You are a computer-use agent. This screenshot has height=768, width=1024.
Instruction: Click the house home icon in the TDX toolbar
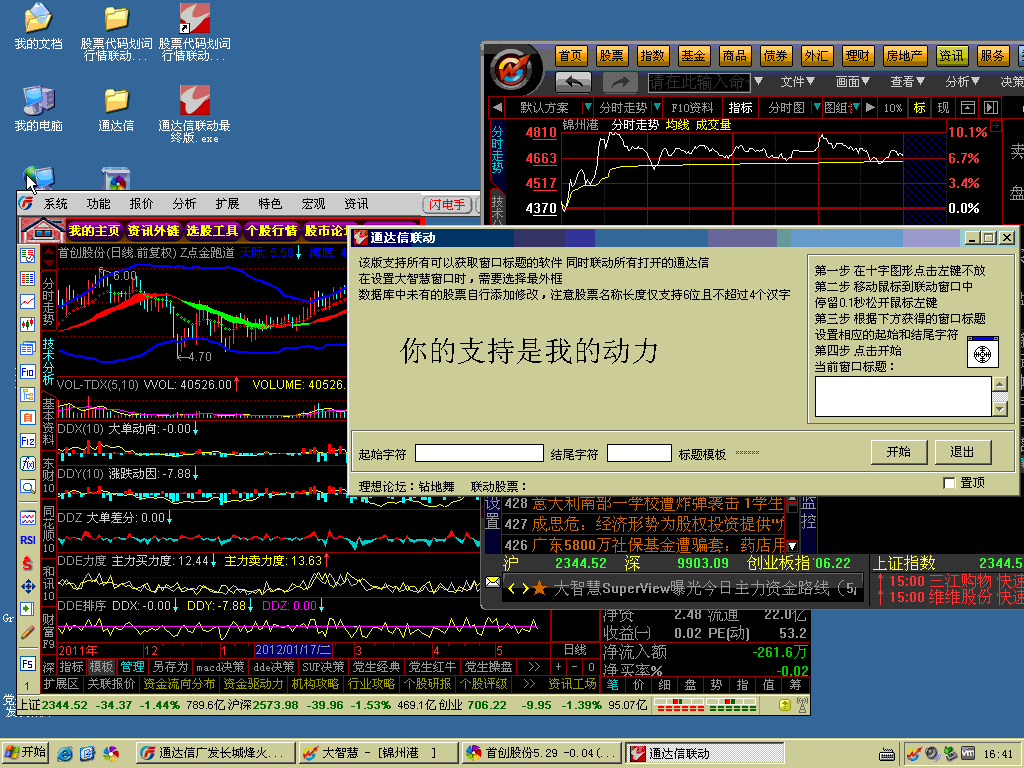coord(41,229)
